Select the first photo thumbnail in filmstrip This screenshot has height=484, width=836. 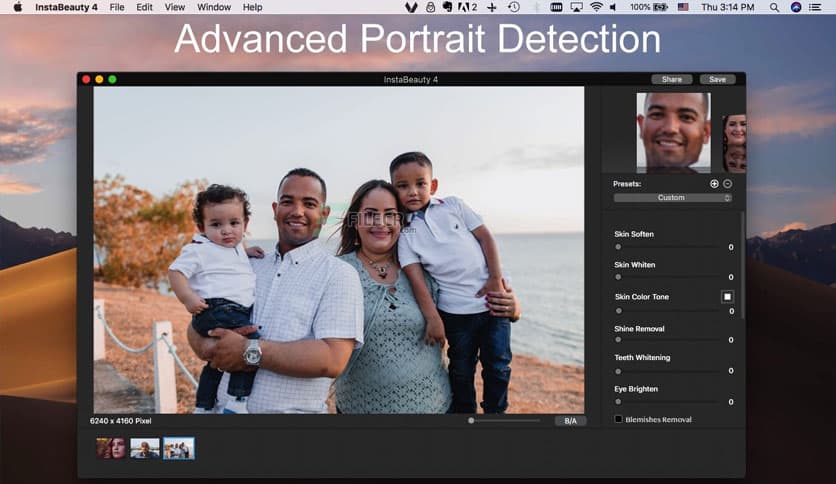coord(111,448)
